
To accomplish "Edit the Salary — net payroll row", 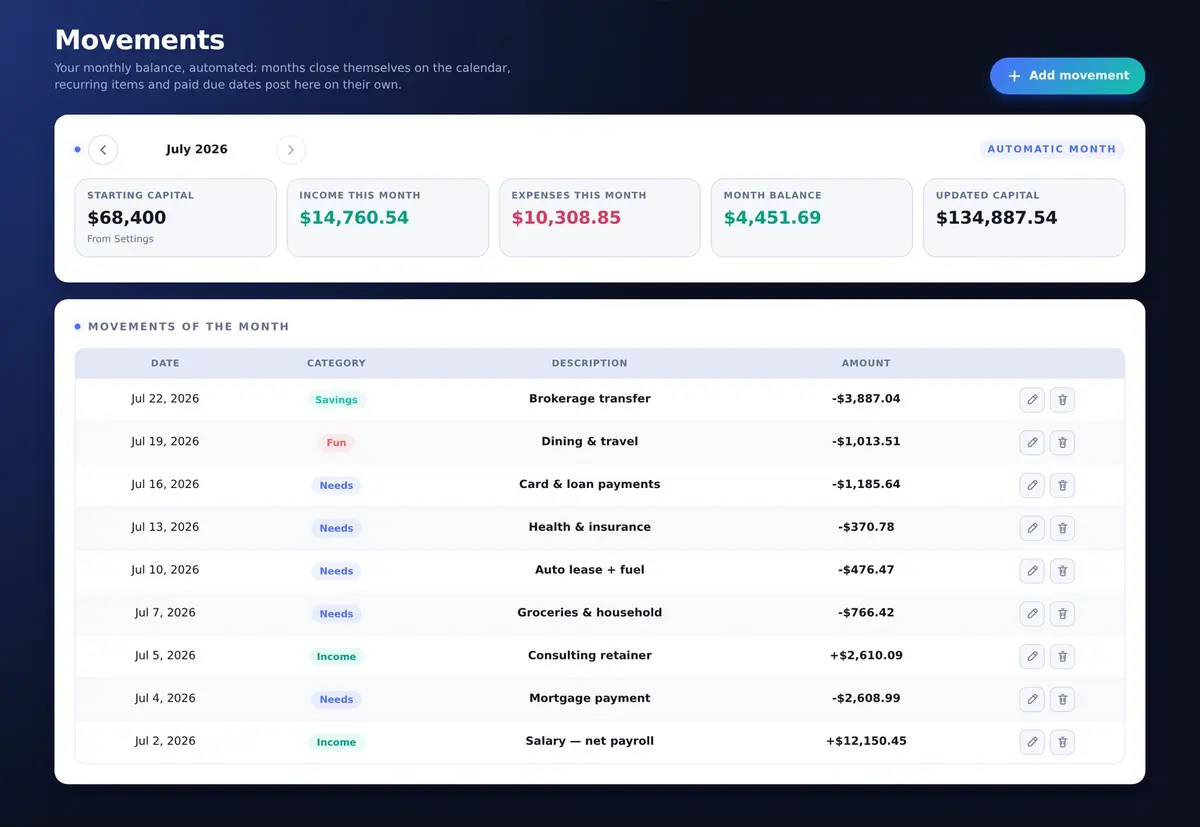I will (x=1032, y=742).
